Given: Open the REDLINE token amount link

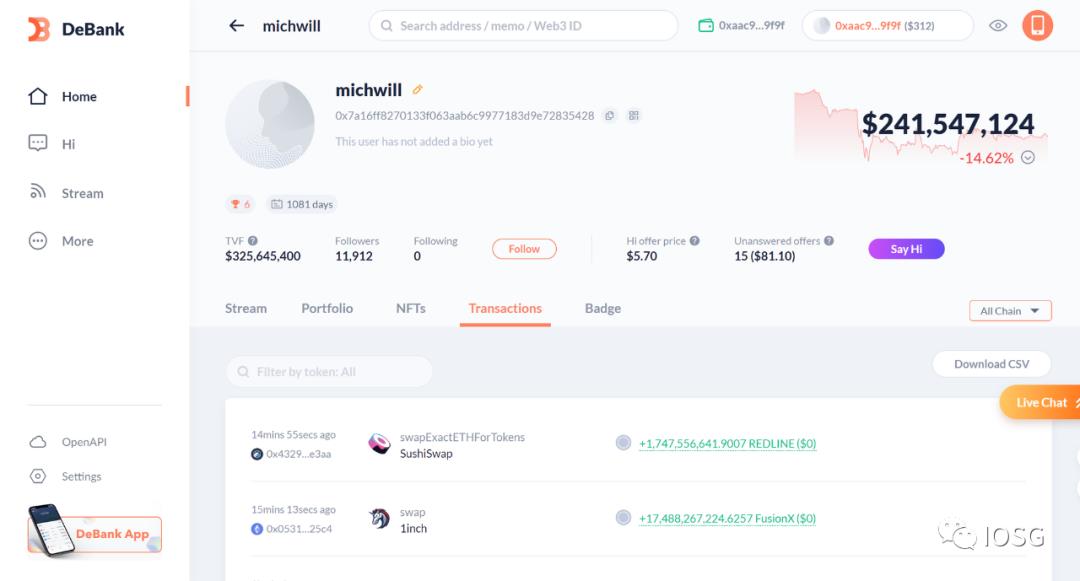Looking at the screenshot, I should pyautogui.click(x=727, y=444).
